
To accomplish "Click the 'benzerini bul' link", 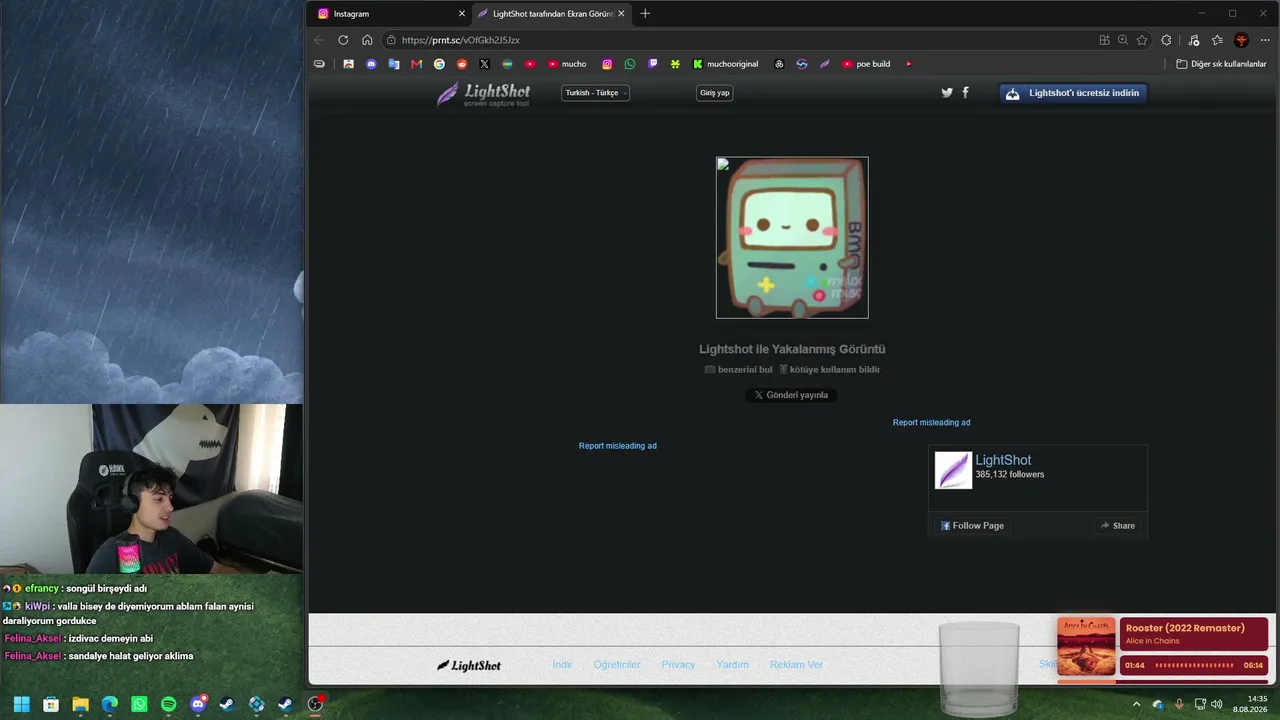I will pyautogui.click(x=739, y=370).
